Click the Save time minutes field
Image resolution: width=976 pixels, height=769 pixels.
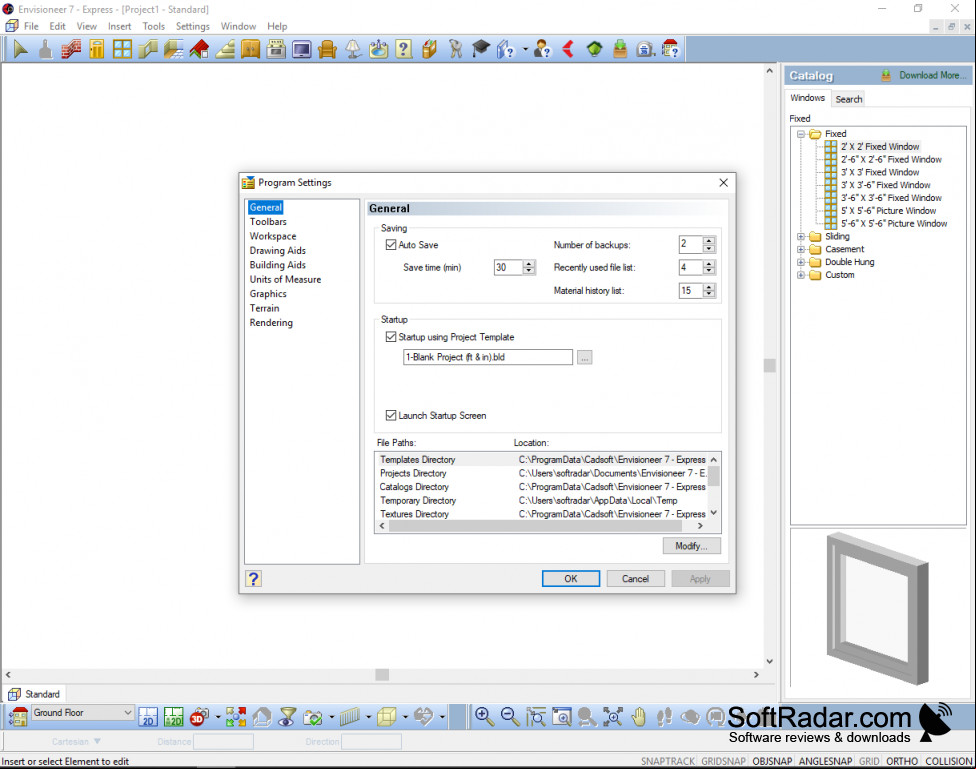pyautogui.click(x=509, y=267)
